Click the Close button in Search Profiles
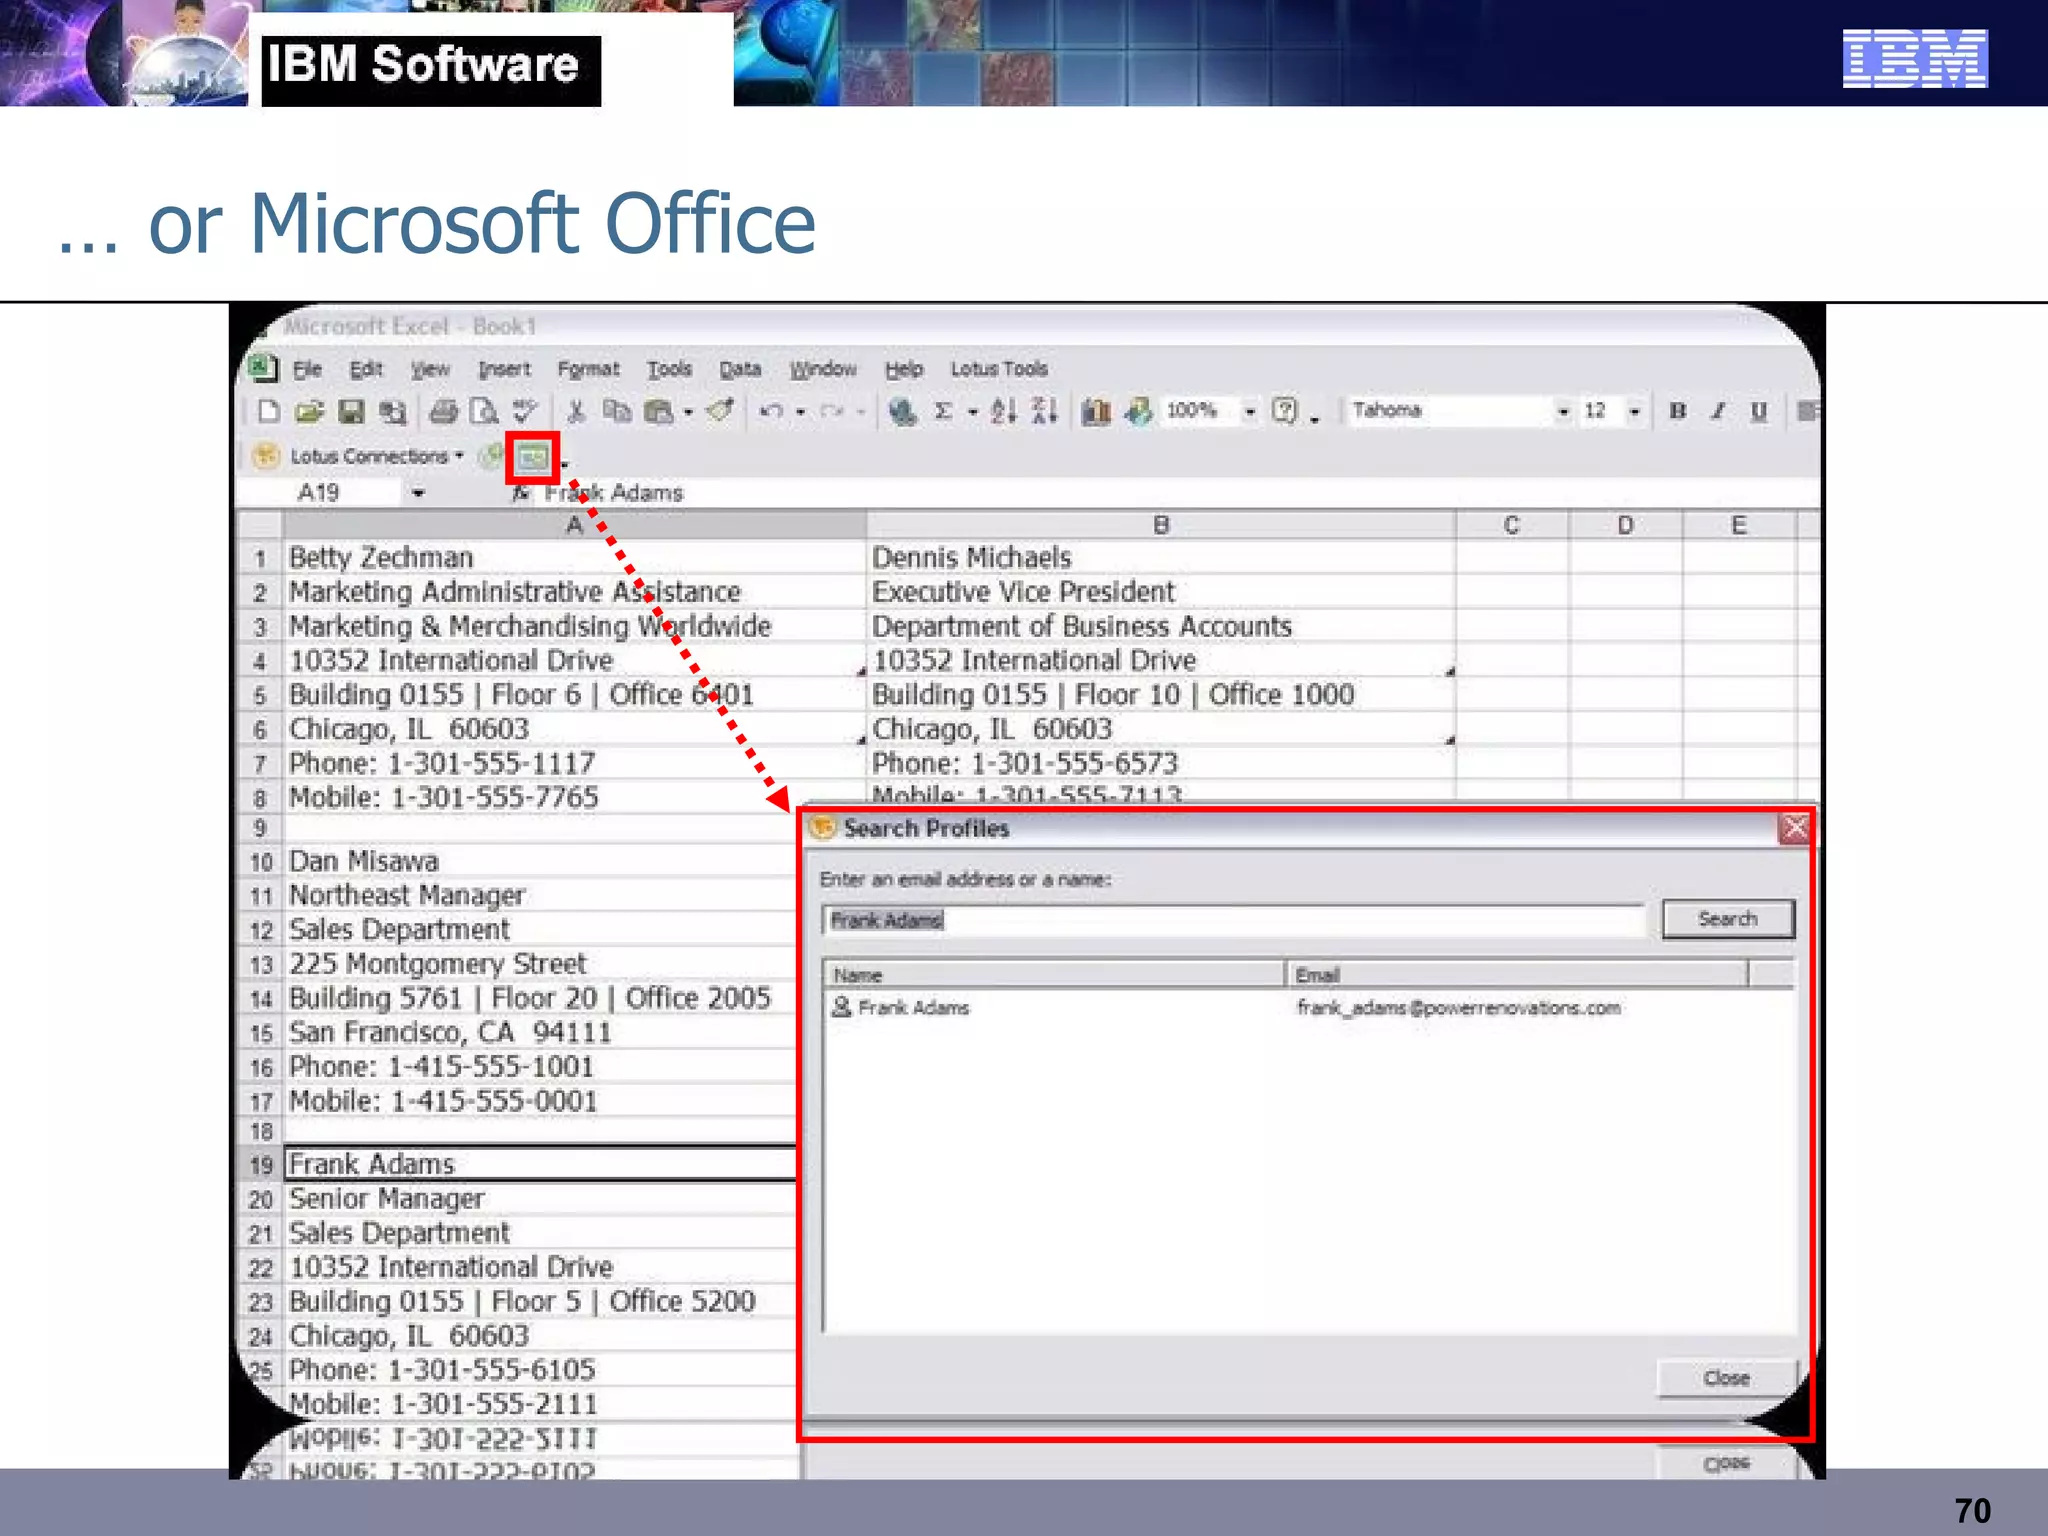Screen dimensions: 2048x1536 [x=1726, y=1378]
